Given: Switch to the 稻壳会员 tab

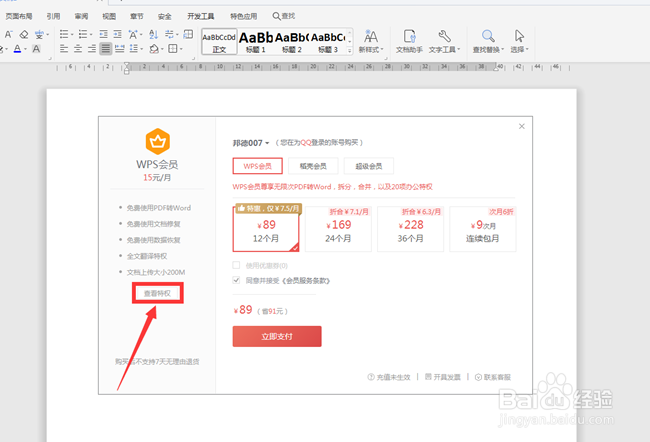Looking at the screenshot, I should point(313,166).
